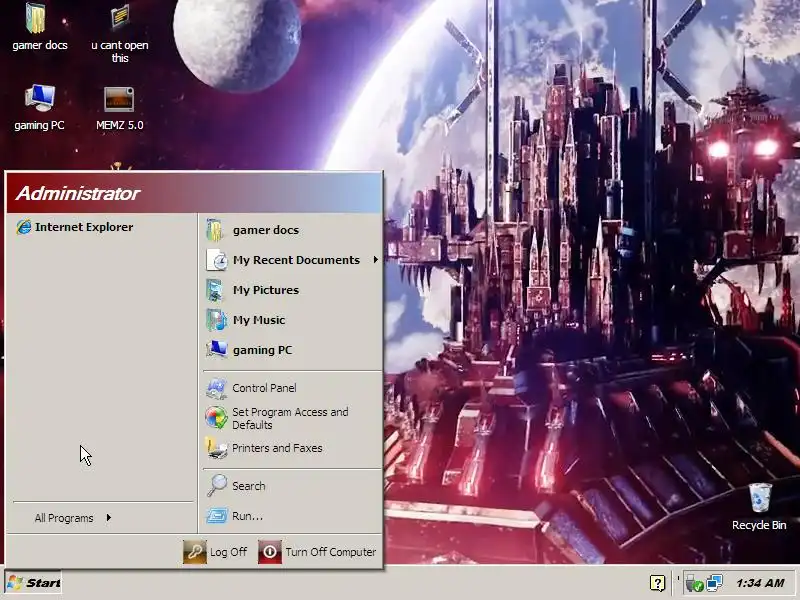Click the red Turn Off Computer power icon
Screen dimensions: 800x600
point(270,552)
